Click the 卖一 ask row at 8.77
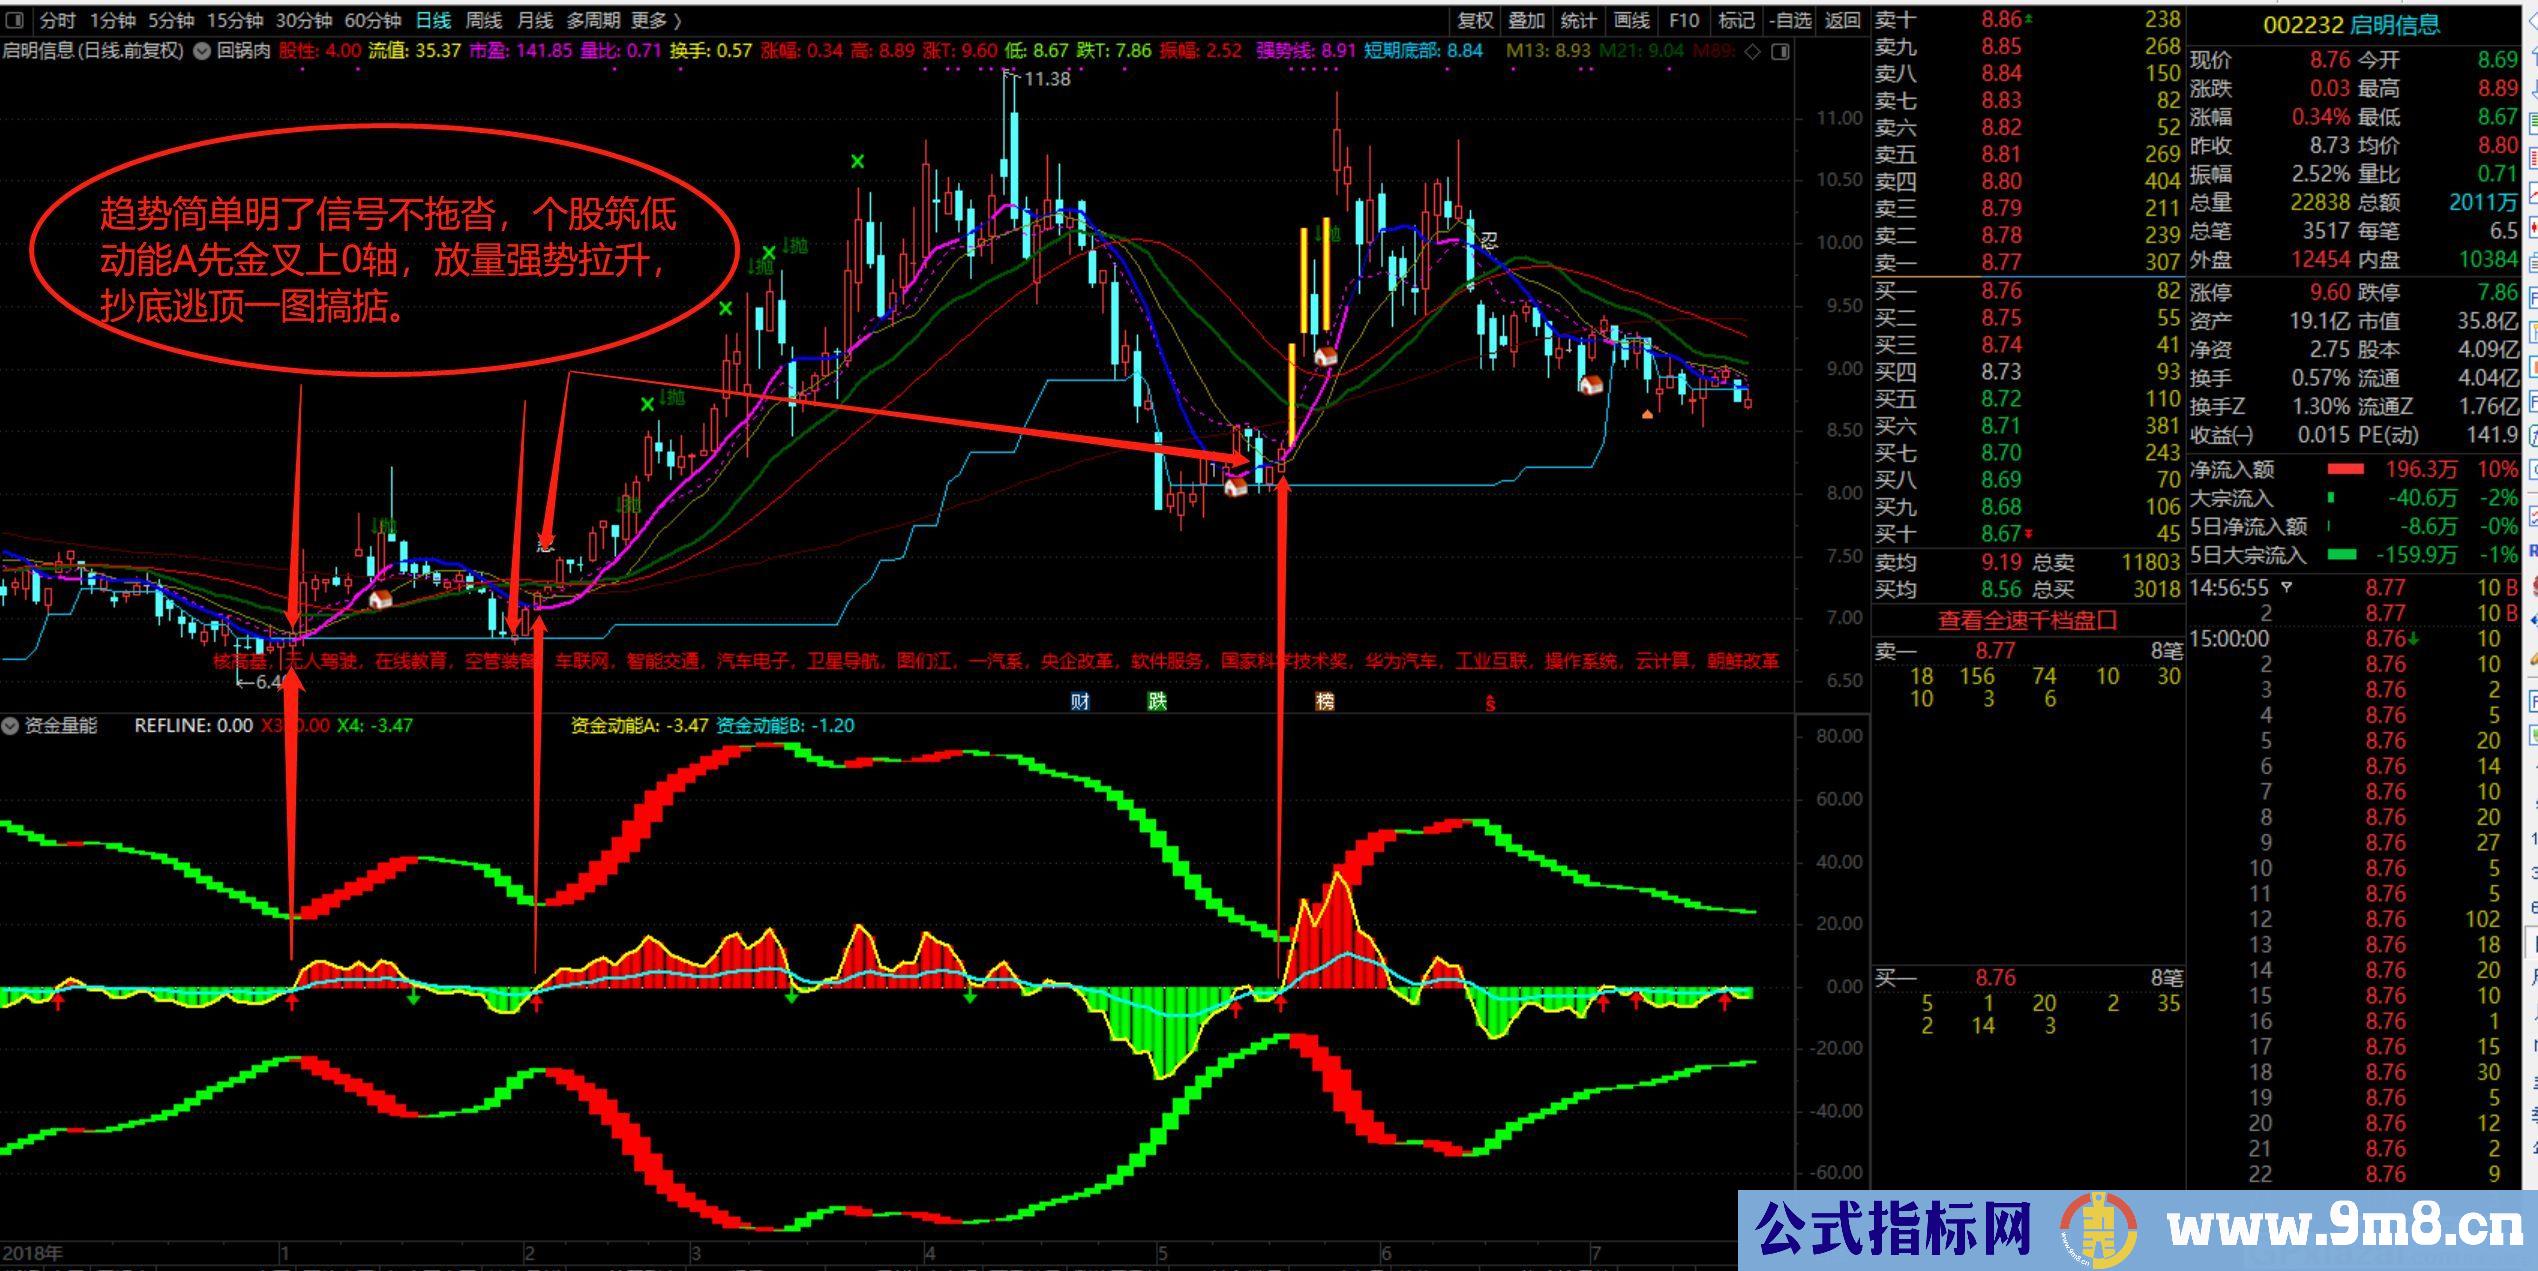 click(2027, 262)
